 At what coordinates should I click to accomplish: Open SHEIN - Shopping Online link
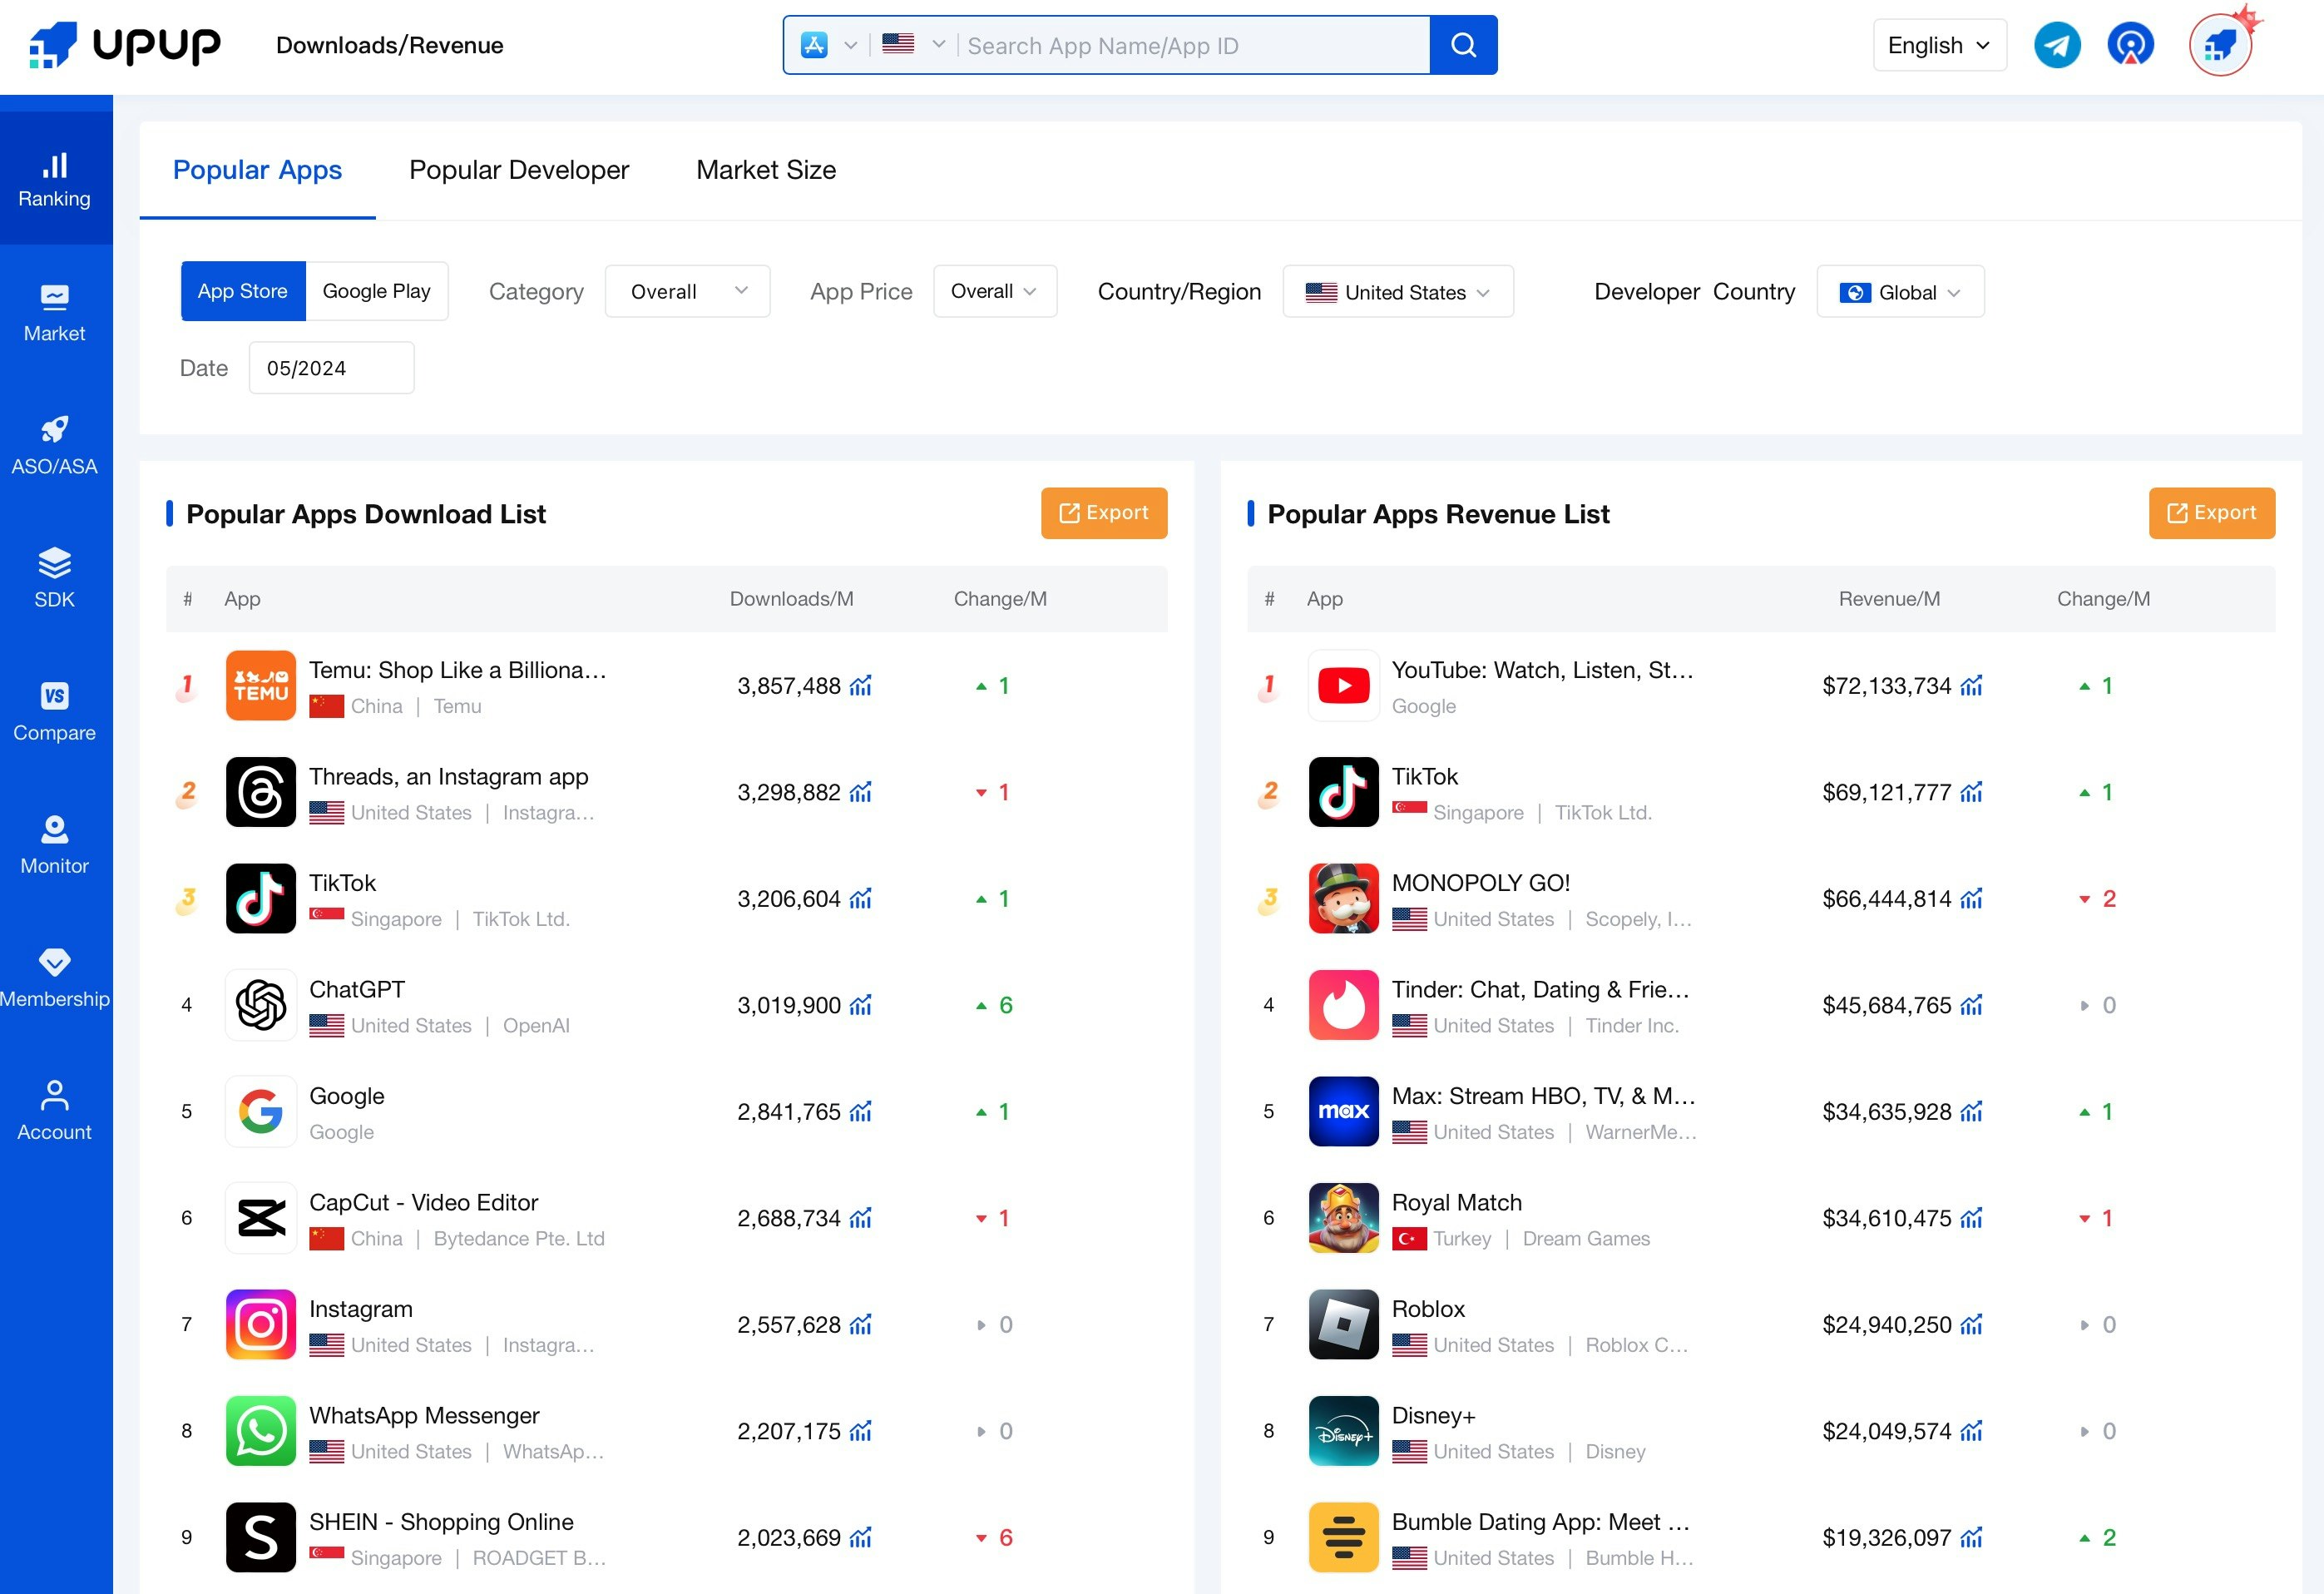[441, 1522]
